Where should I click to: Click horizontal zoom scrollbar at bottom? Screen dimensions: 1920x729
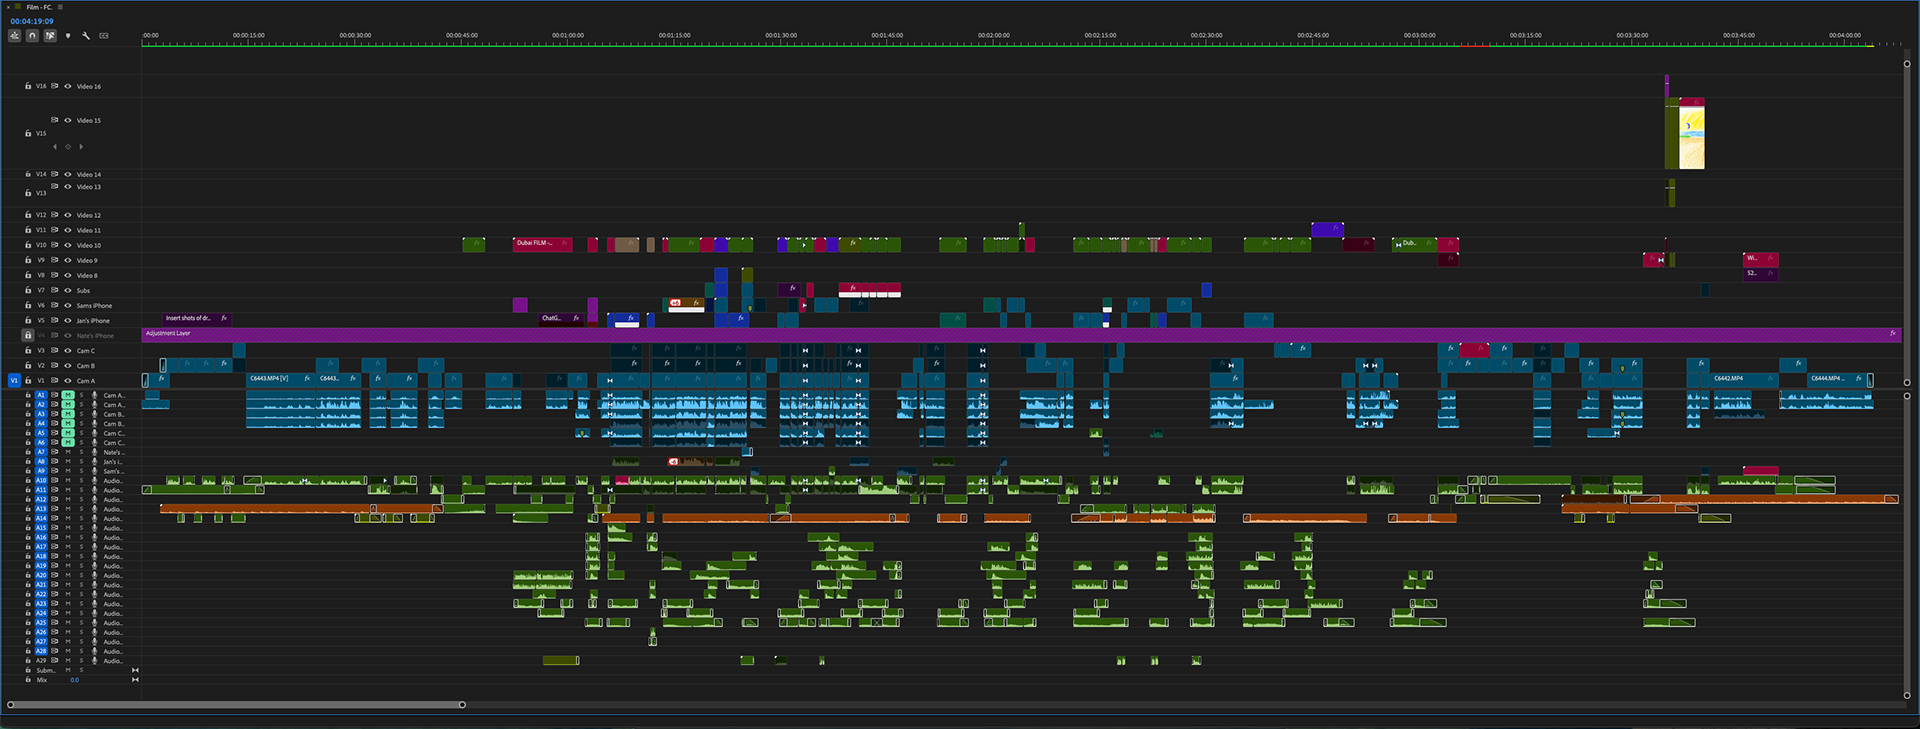pos(236,705)
